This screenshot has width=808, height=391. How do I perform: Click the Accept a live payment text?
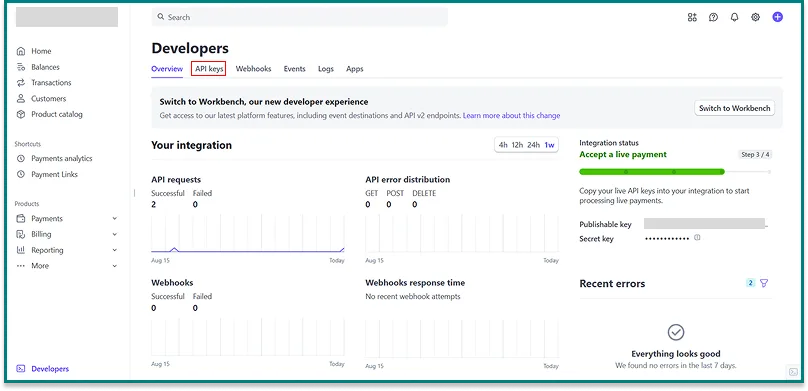(622, 155)
